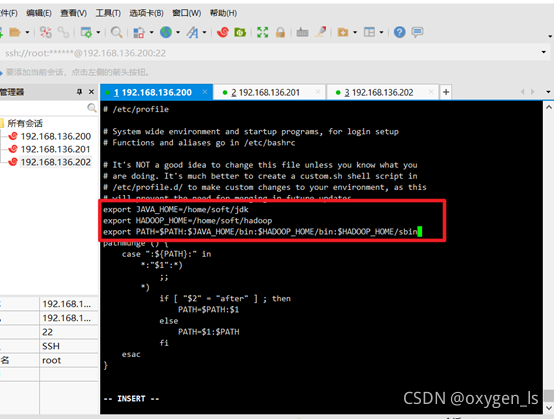Open the dropdown arrow beside the New folder icon
This screenshot has width=554, height=419.
coord(355,33)
